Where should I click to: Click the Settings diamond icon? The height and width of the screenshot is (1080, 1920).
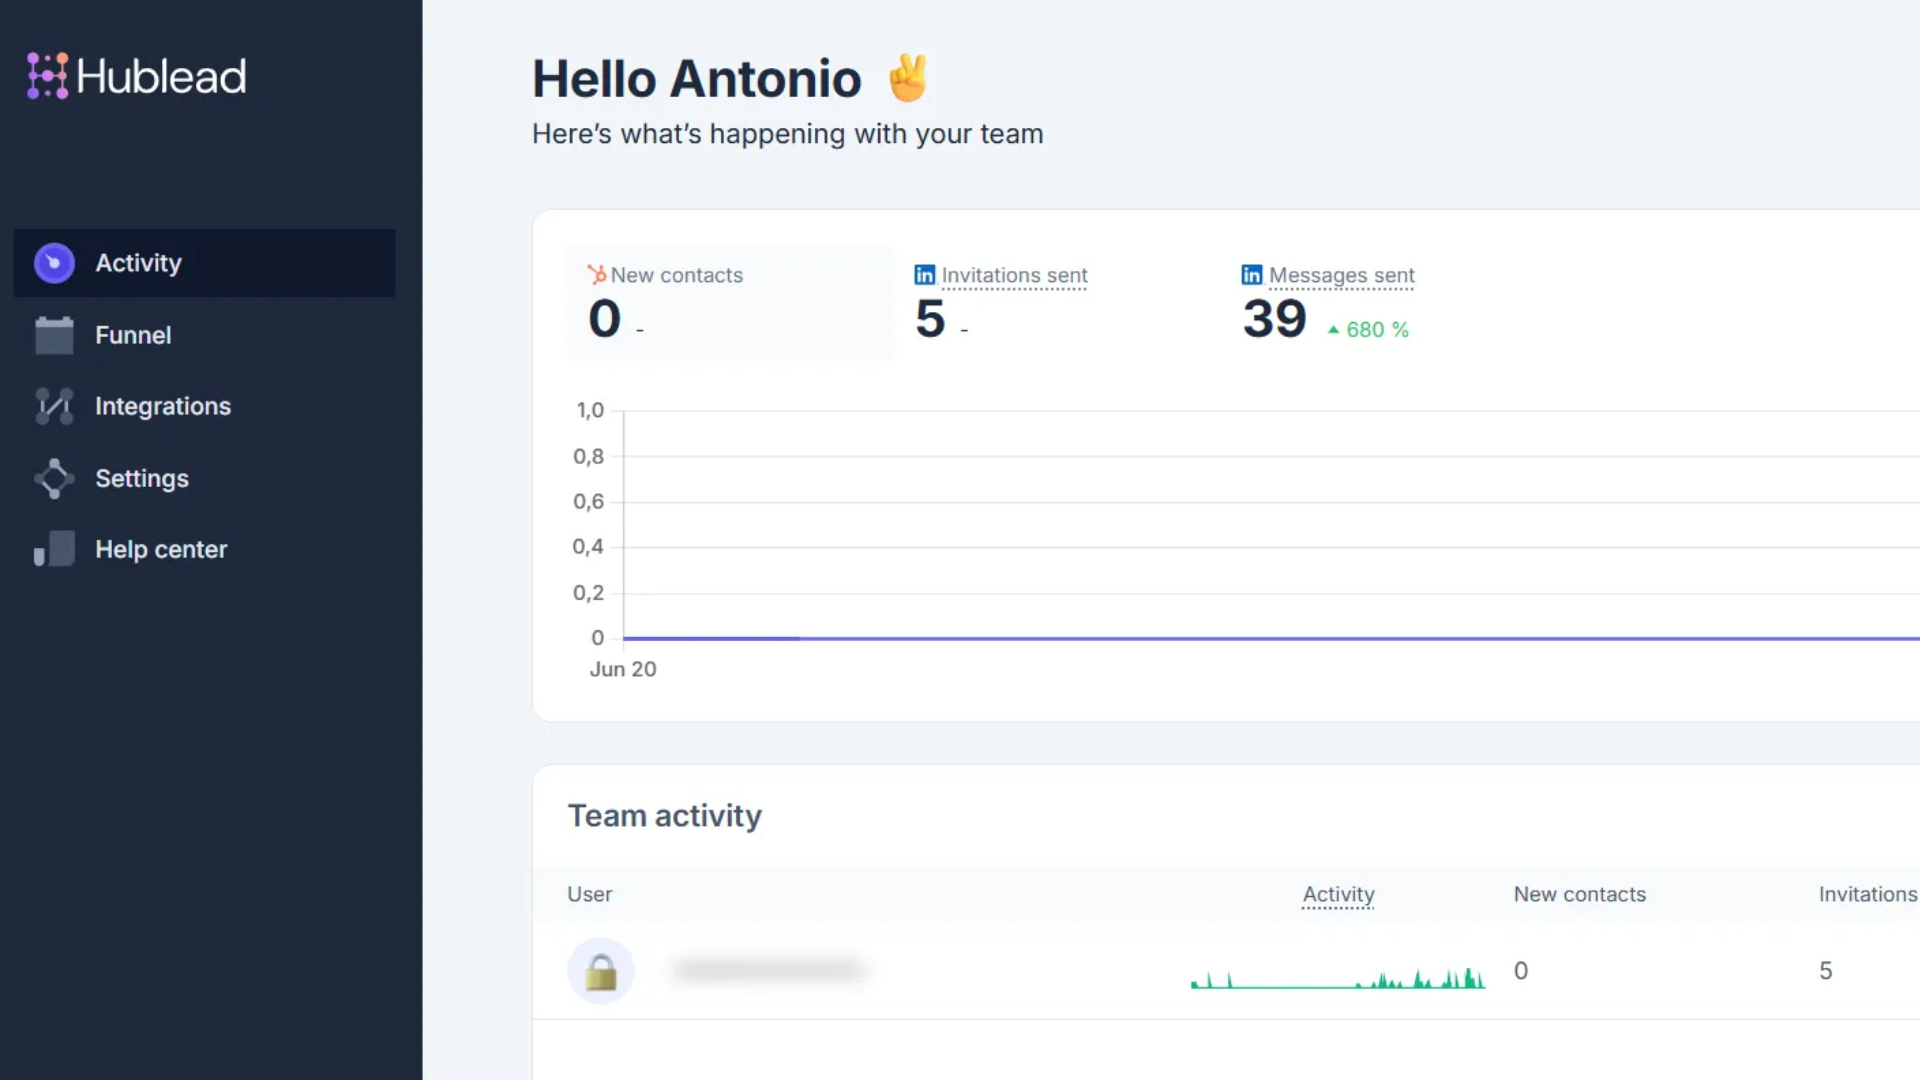[54, 478]
